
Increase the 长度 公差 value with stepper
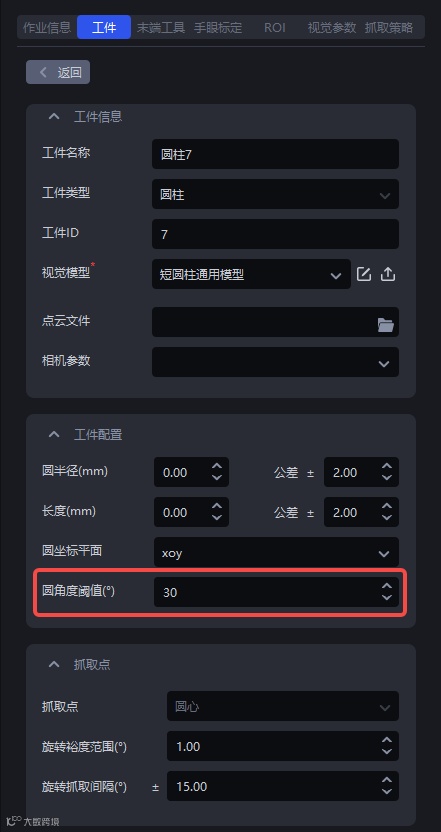(387, 506)
